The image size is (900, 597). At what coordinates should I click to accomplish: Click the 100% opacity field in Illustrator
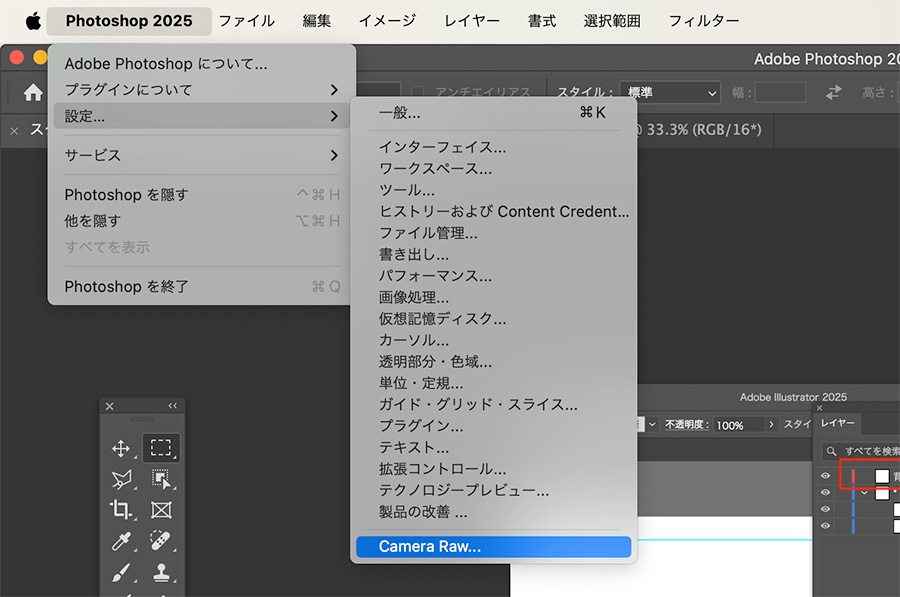pyautogui.click(x=739, y=425)
